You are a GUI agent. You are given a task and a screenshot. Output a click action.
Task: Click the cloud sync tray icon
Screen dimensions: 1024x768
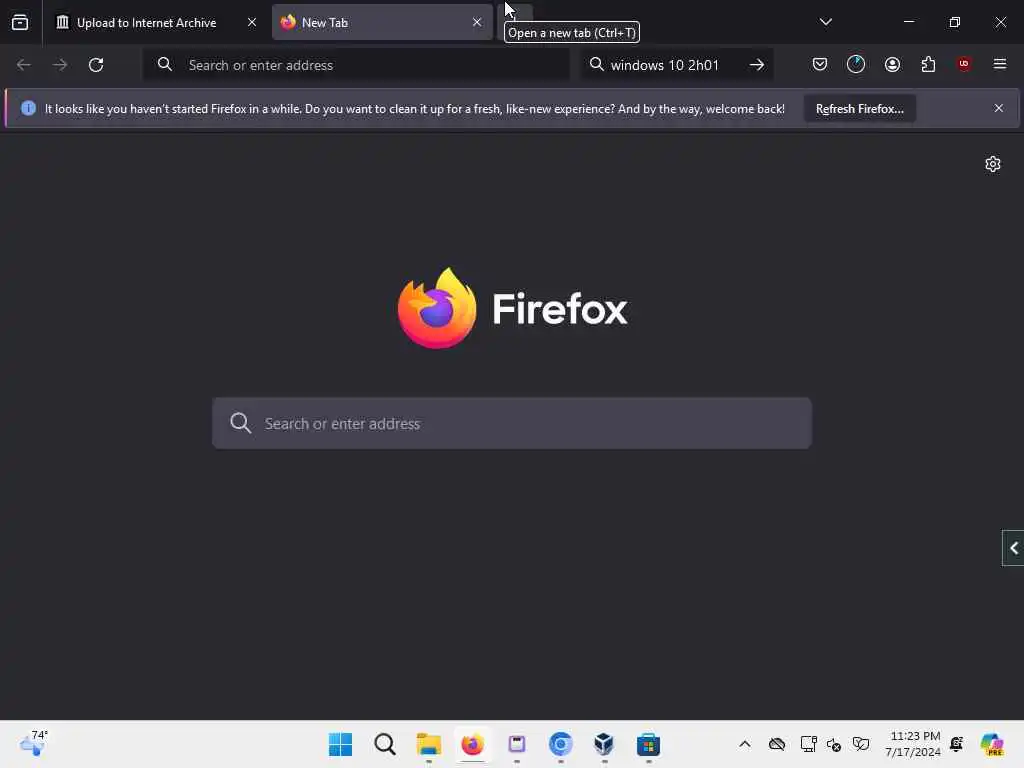click(x=776, y=744)
